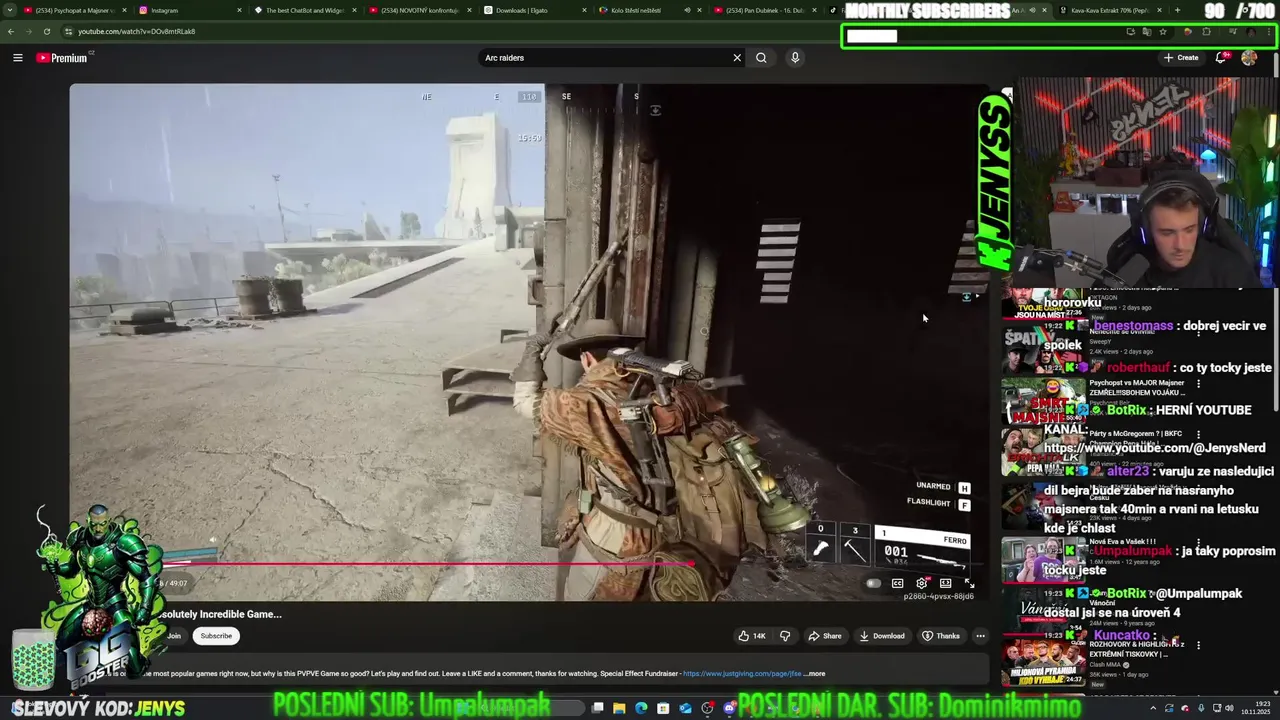Switch to 'The best ChatBot and Widget' tab
The height and width of the screenshot is (720, 1280).
point(305,10)
